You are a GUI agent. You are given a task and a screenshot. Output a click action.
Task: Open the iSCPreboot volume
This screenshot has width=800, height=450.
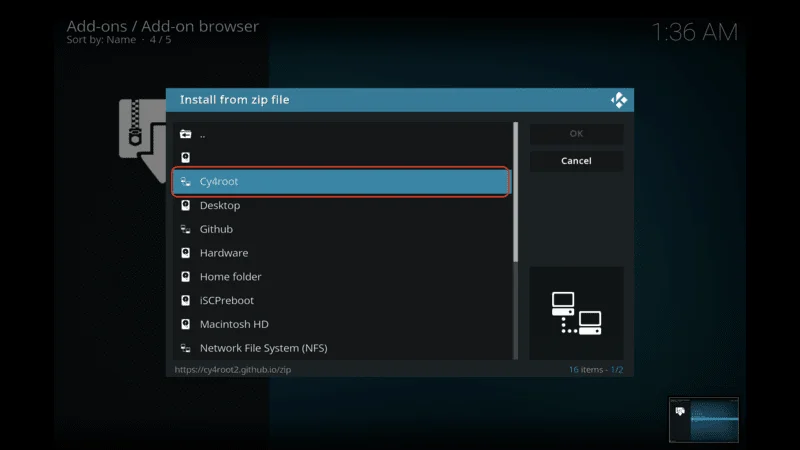(342, 300)
